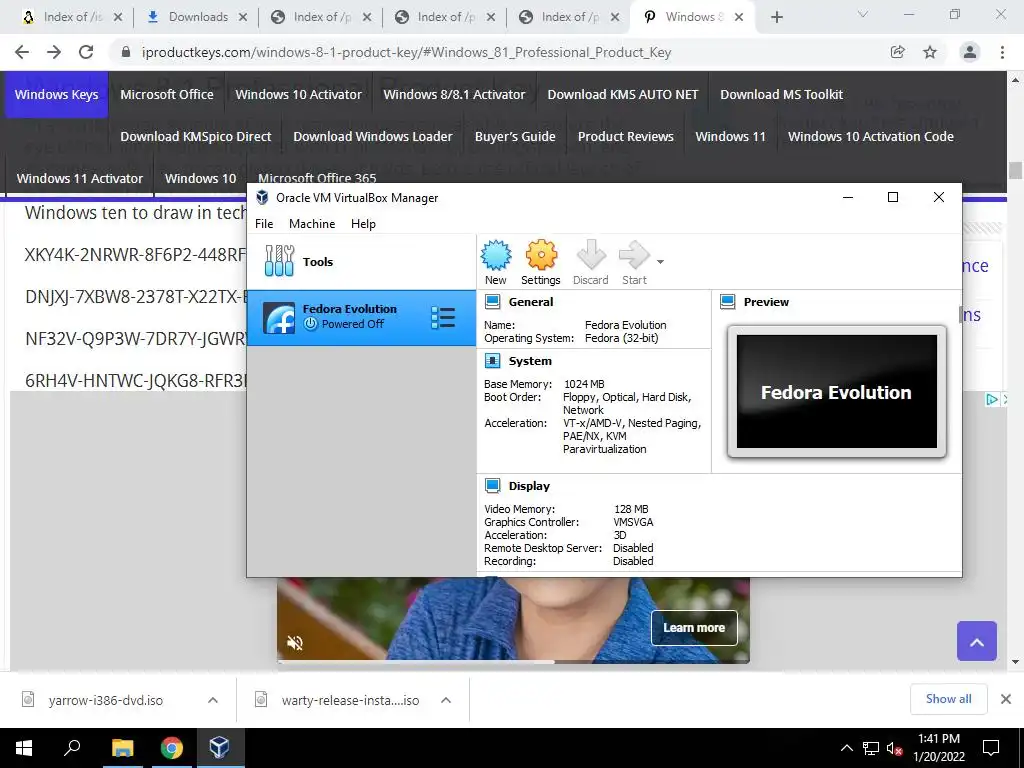Open Download KMSpico Direct link

click(195, 136)
